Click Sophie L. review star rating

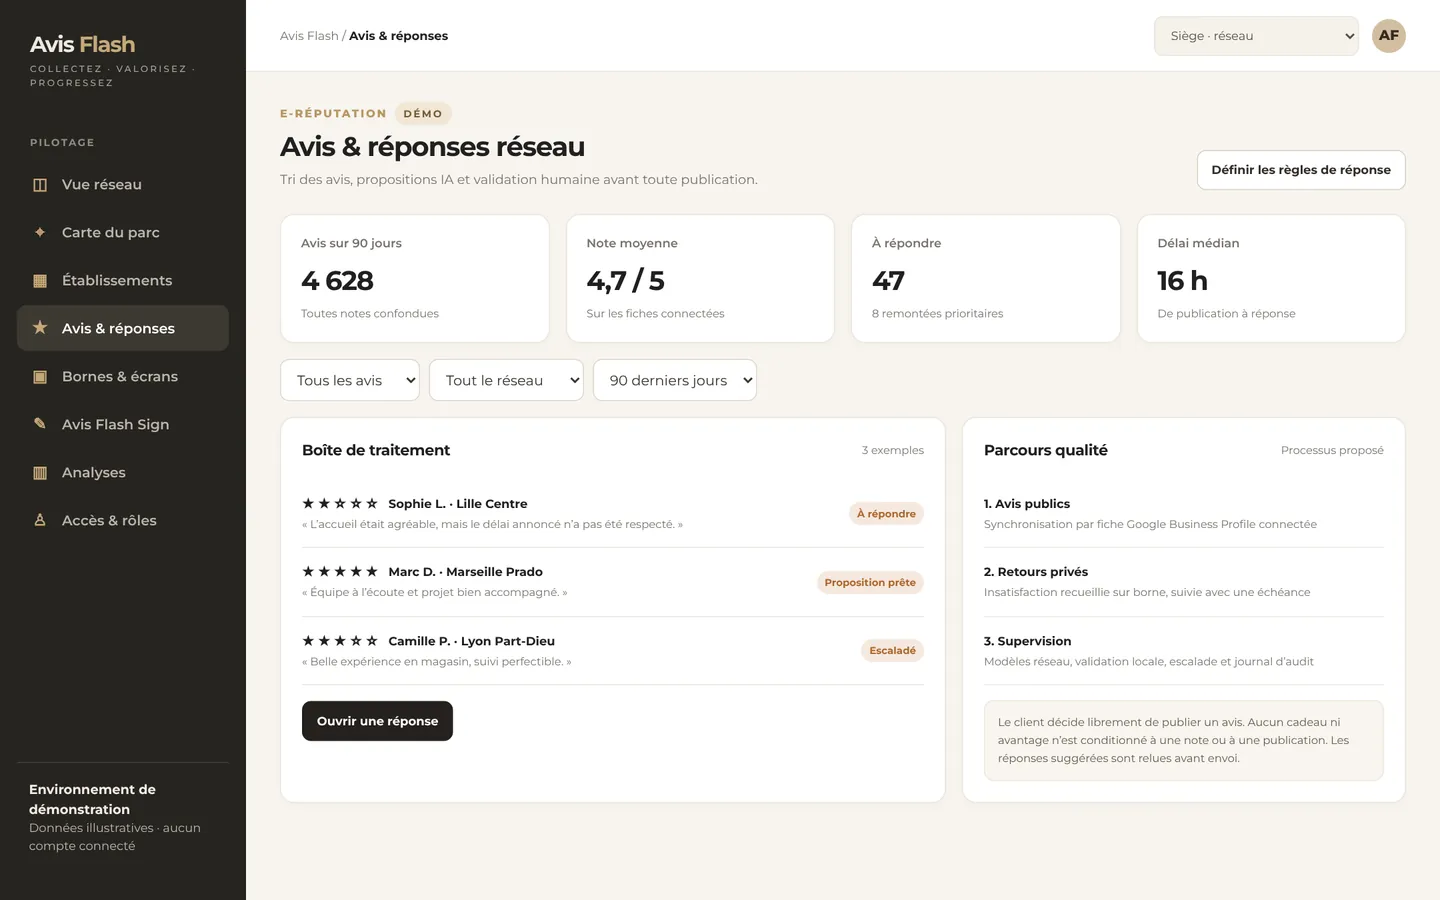[340, 504]
